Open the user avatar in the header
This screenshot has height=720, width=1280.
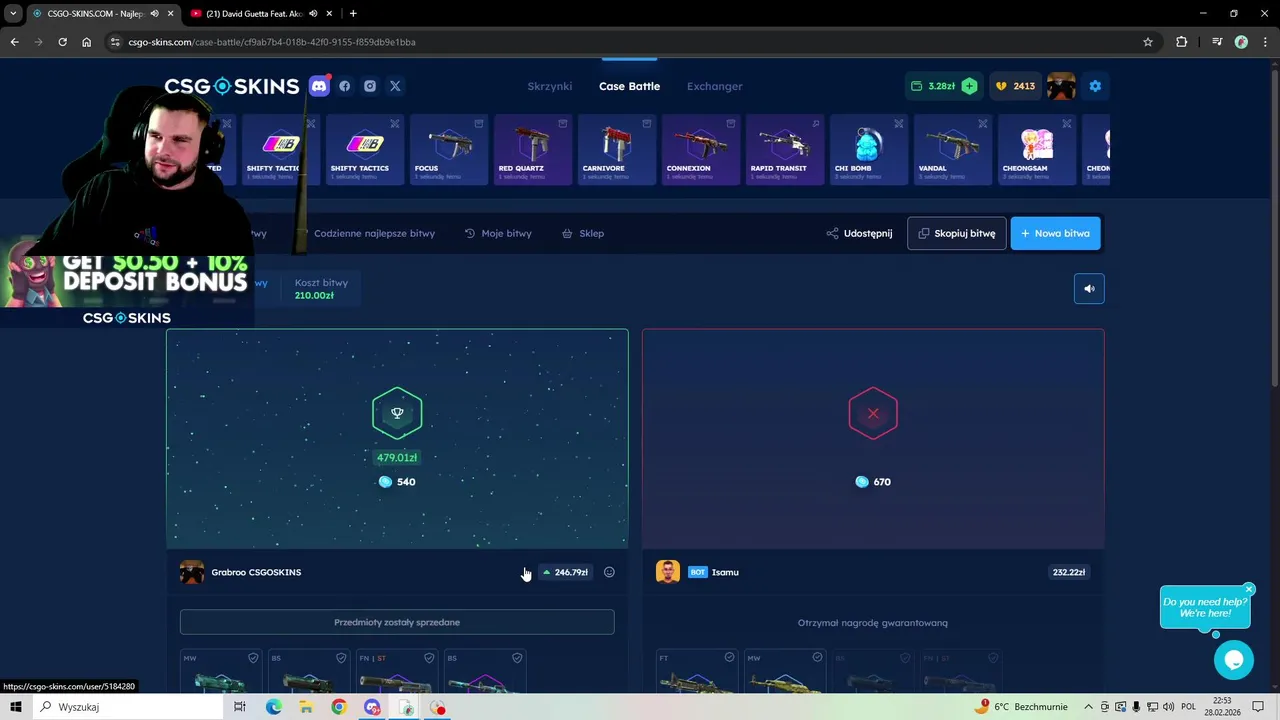(1061, 86)
